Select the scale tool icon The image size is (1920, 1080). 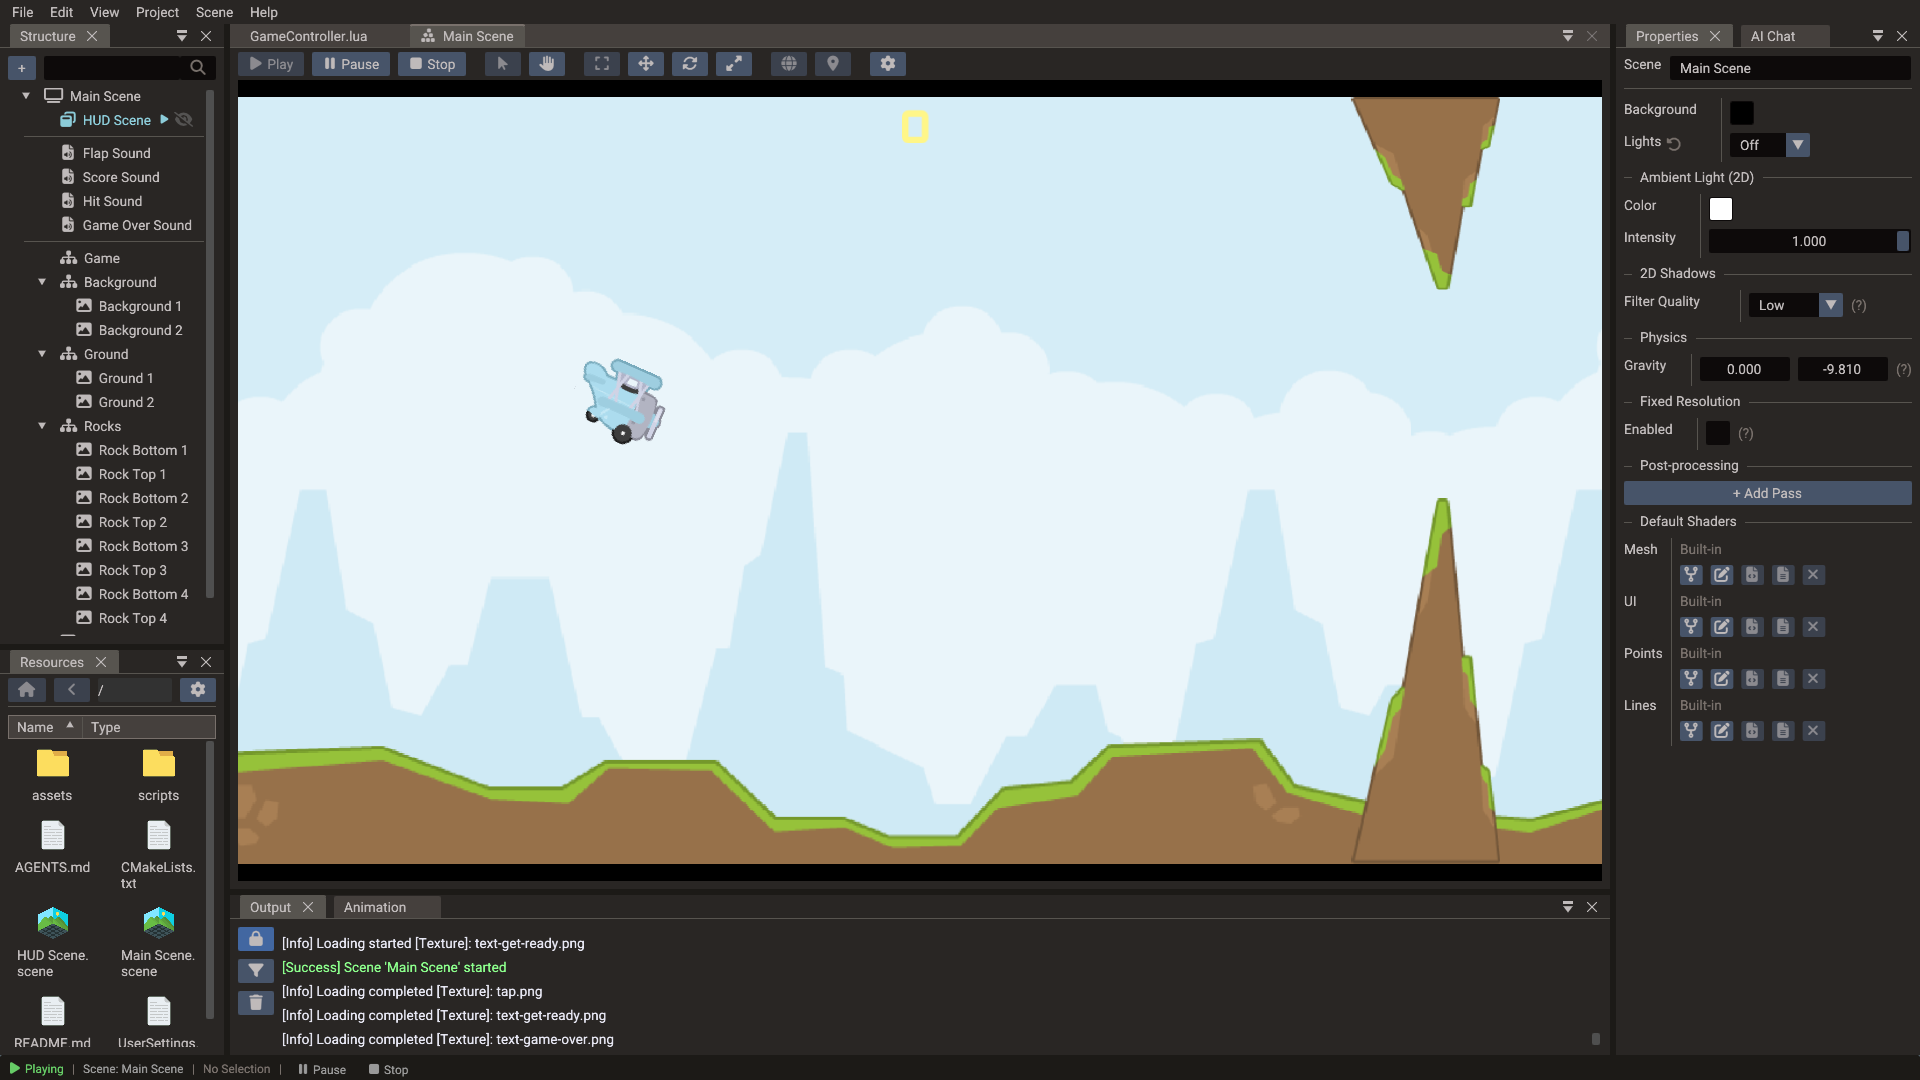pos(734,64)
